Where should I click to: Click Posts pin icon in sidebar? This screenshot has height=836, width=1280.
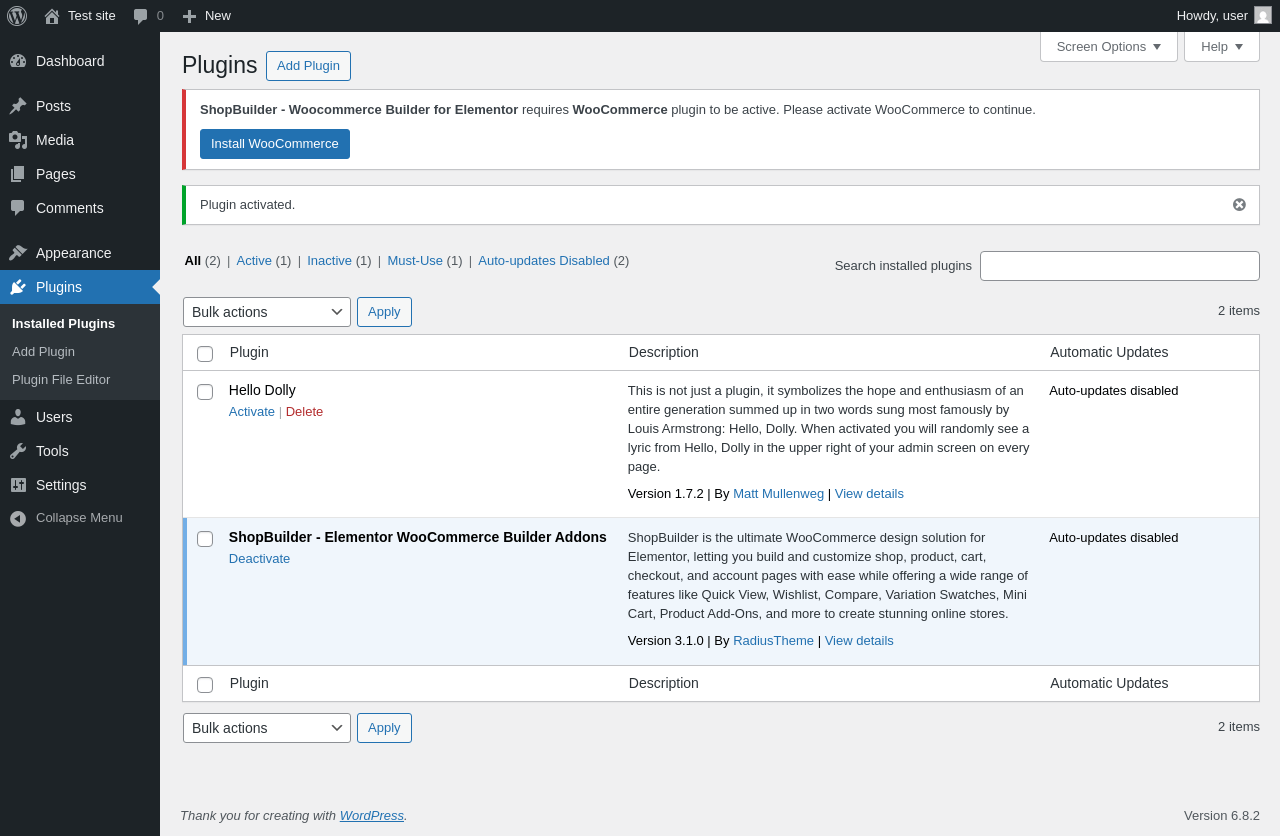pyautogui.click(x=18, y=106)
